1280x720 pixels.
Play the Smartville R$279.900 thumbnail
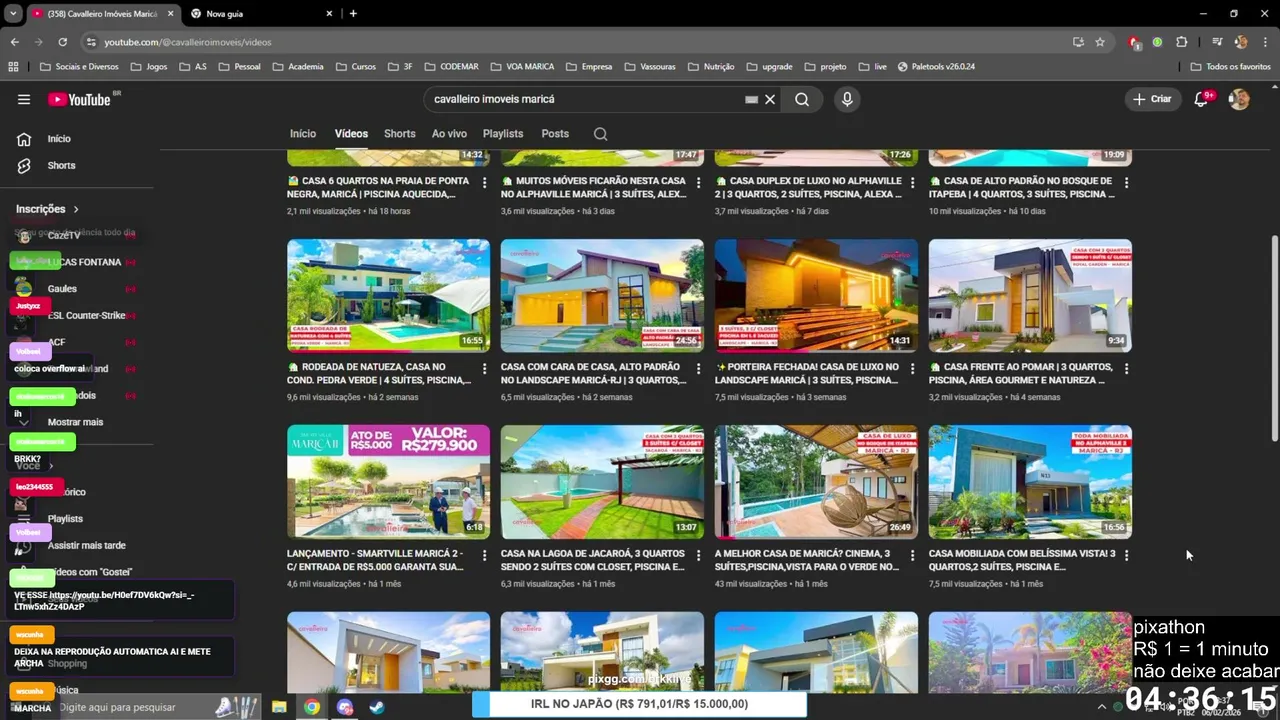click(388, 482)
